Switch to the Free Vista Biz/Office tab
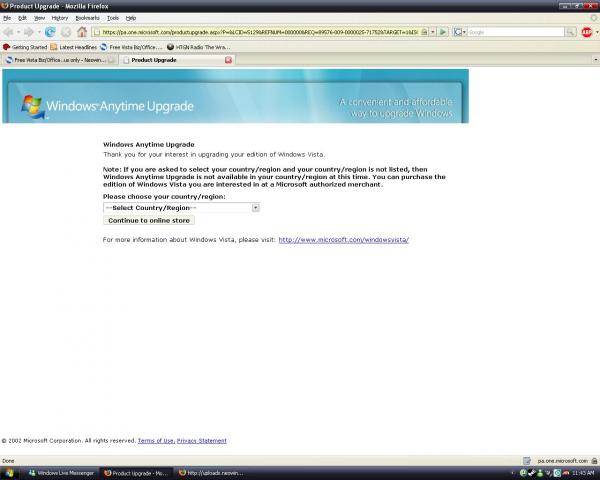600x480 pixels. point(60,60)
